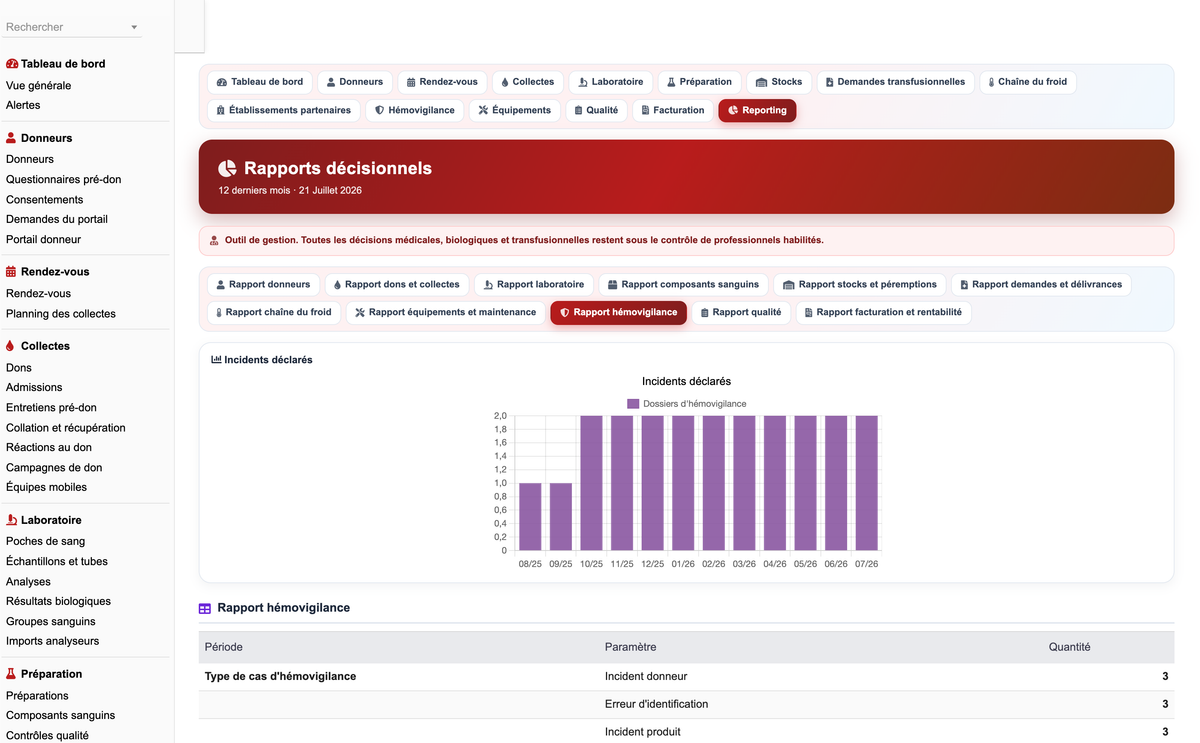Click the Donneurs sidebar person icon
Screen dimensions: 1200x743
pos(11,138)
